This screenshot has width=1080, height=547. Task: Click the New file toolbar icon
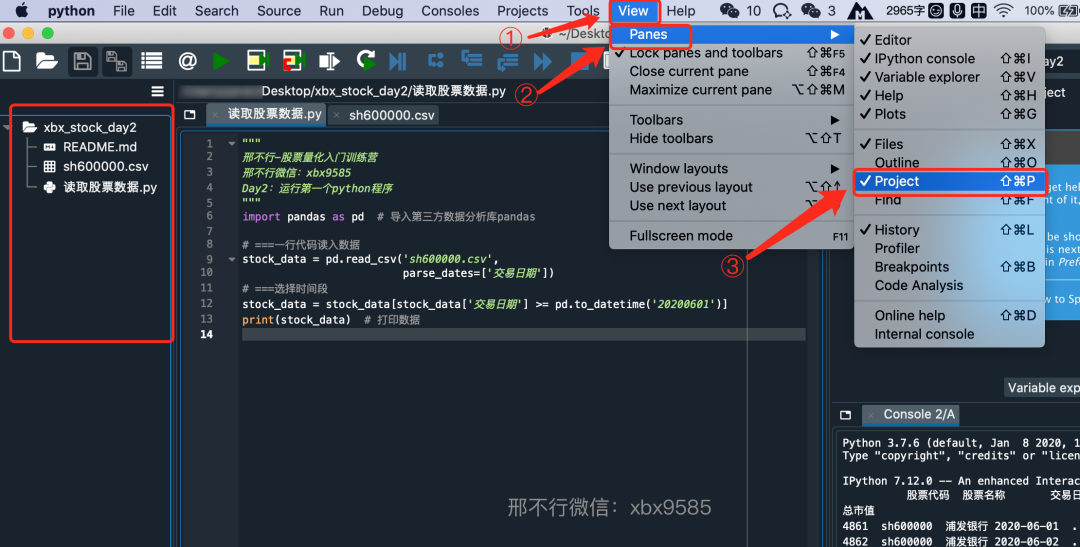[x=12, y=61]
